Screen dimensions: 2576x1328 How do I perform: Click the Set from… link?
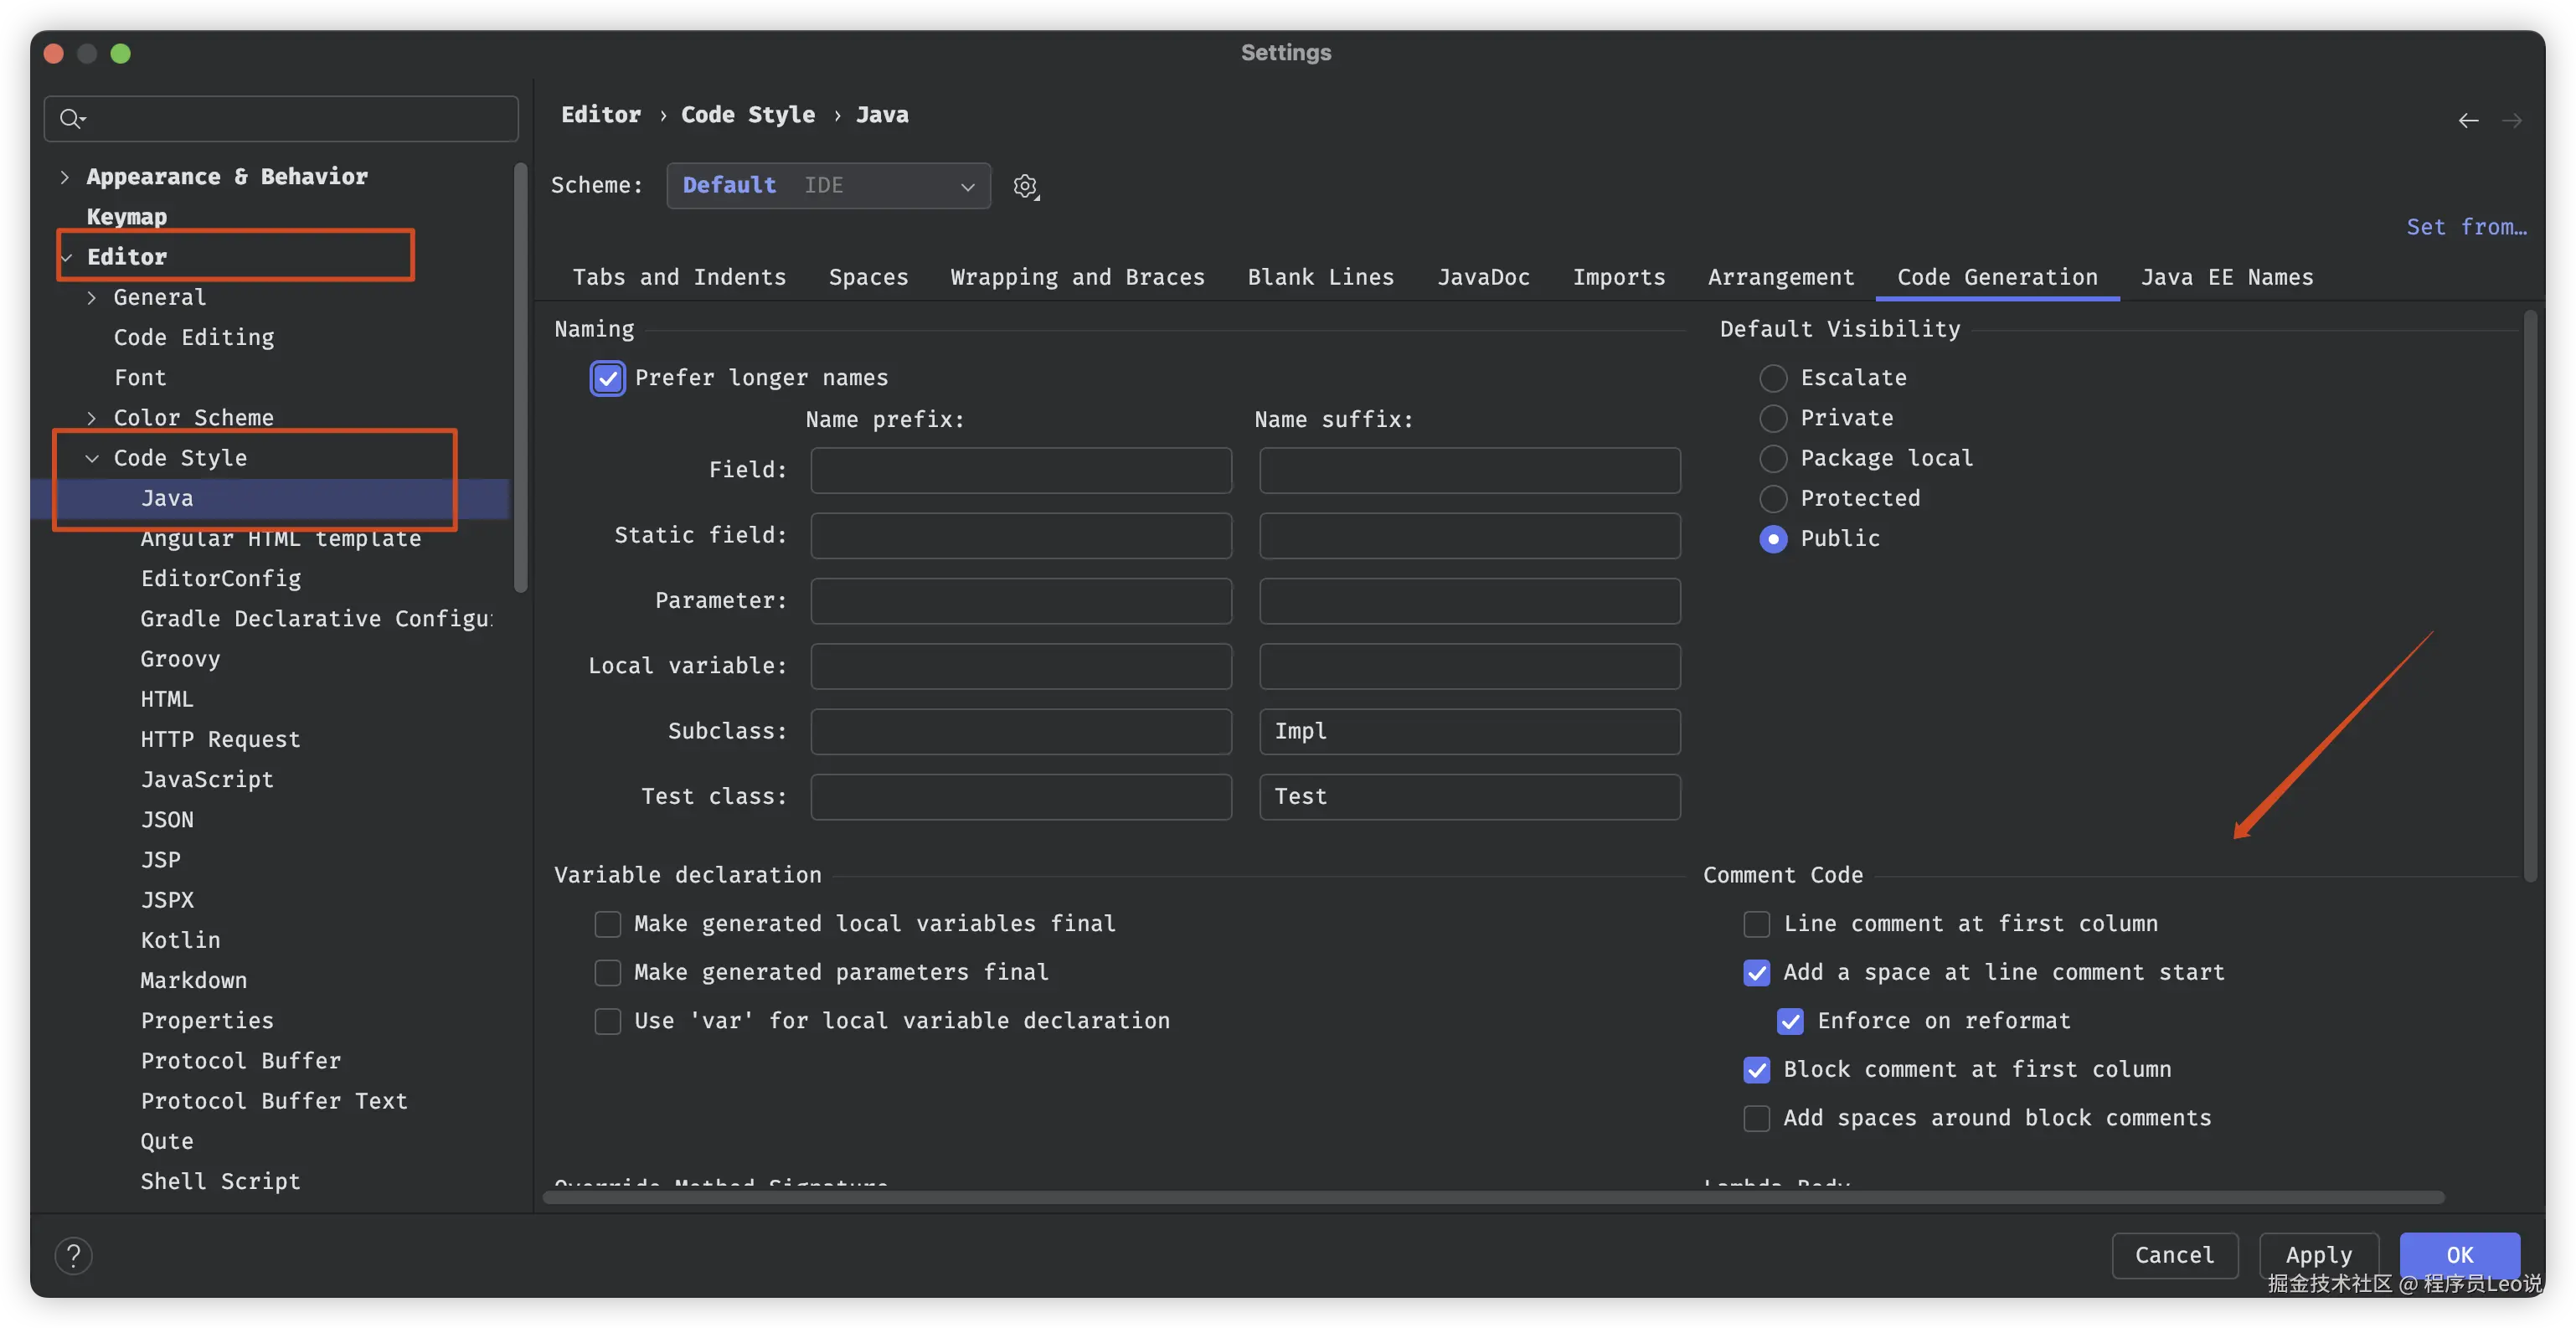coord(2466,227)
